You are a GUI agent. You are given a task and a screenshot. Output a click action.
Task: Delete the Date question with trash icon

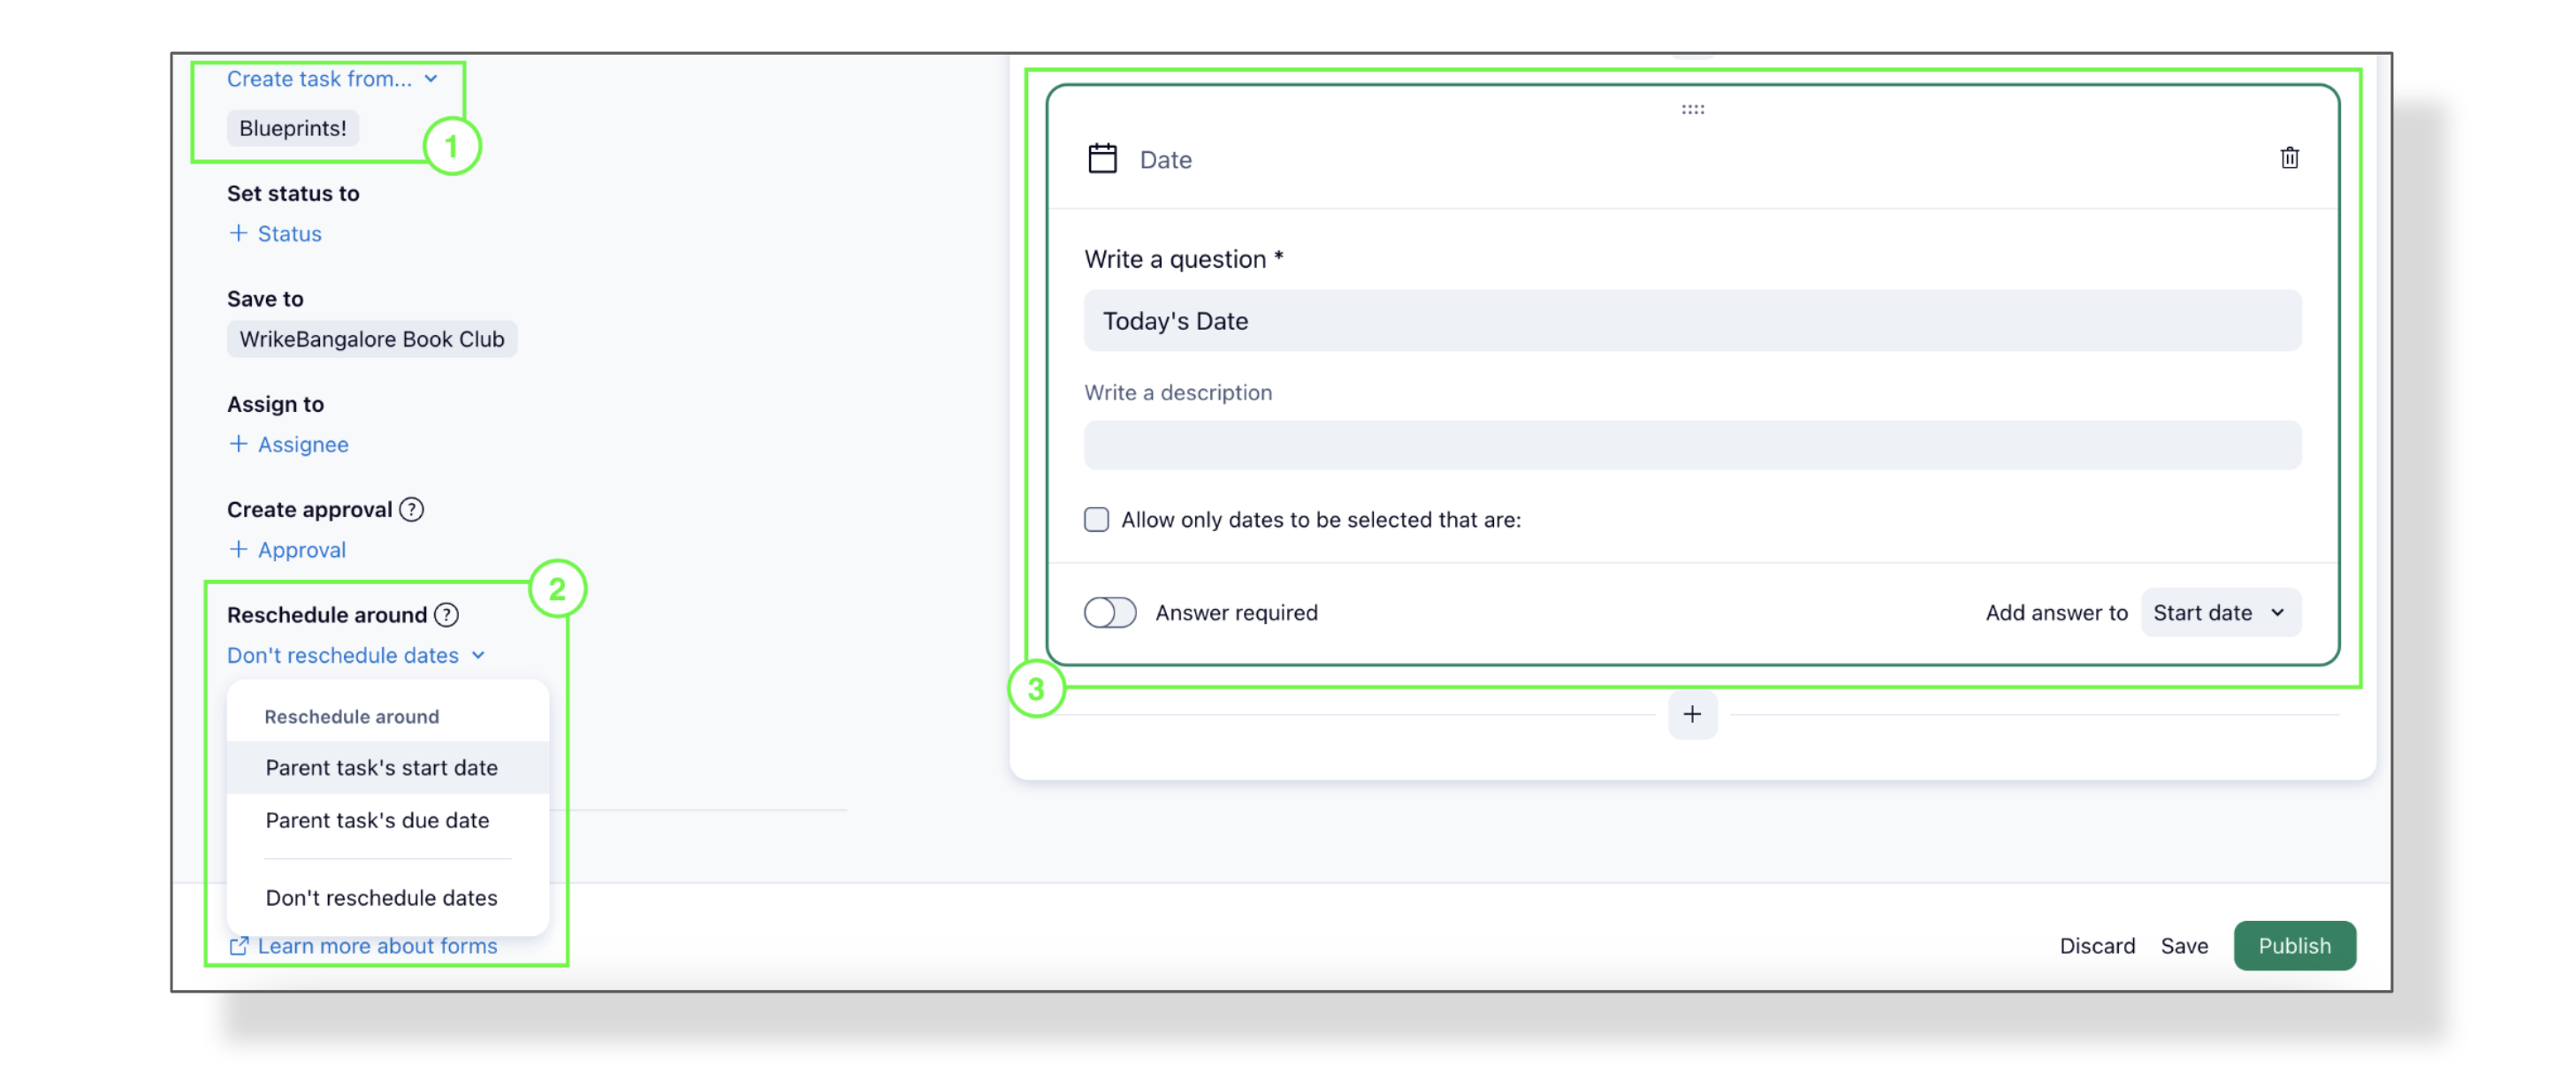tap(2289, 158)
